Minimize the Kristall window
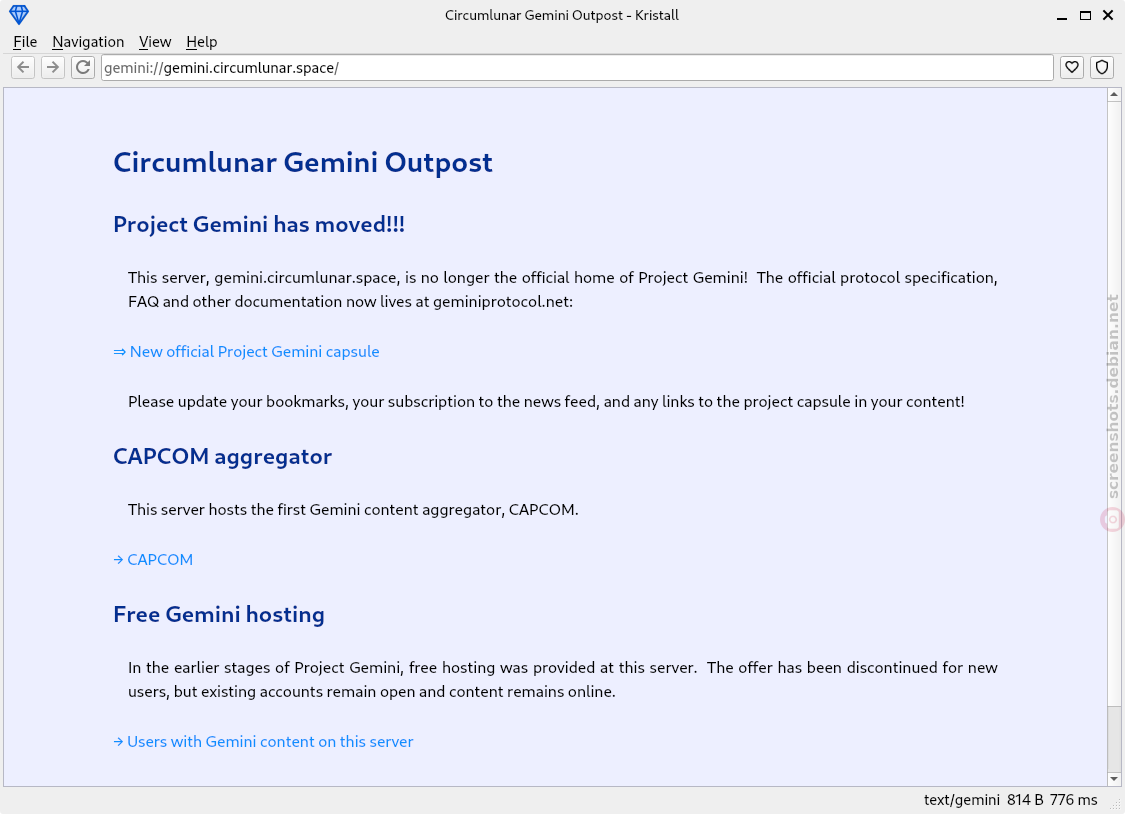The width and height of the screenshot is (1125, 814). point(1062,15)
